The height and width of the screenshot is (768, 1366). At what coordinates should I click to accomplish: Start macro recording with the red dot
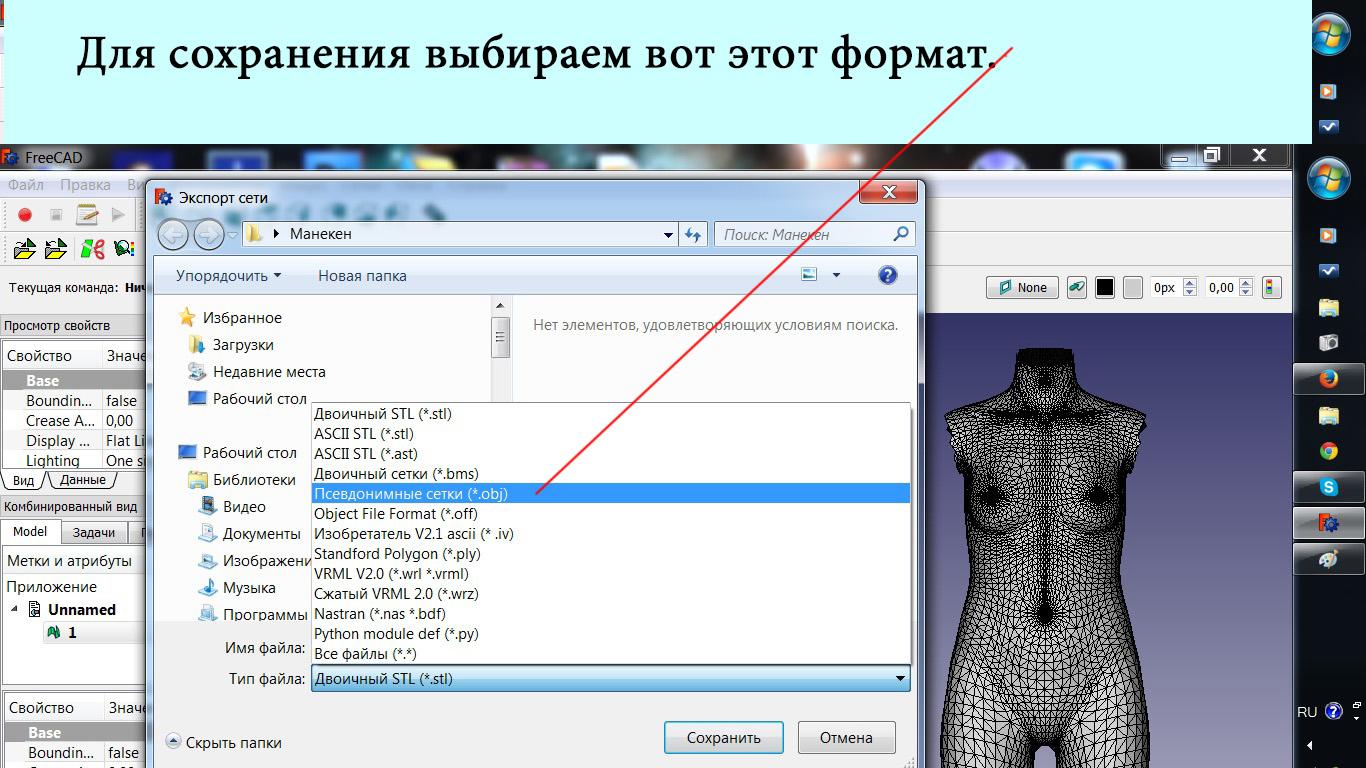pos(25,214)
